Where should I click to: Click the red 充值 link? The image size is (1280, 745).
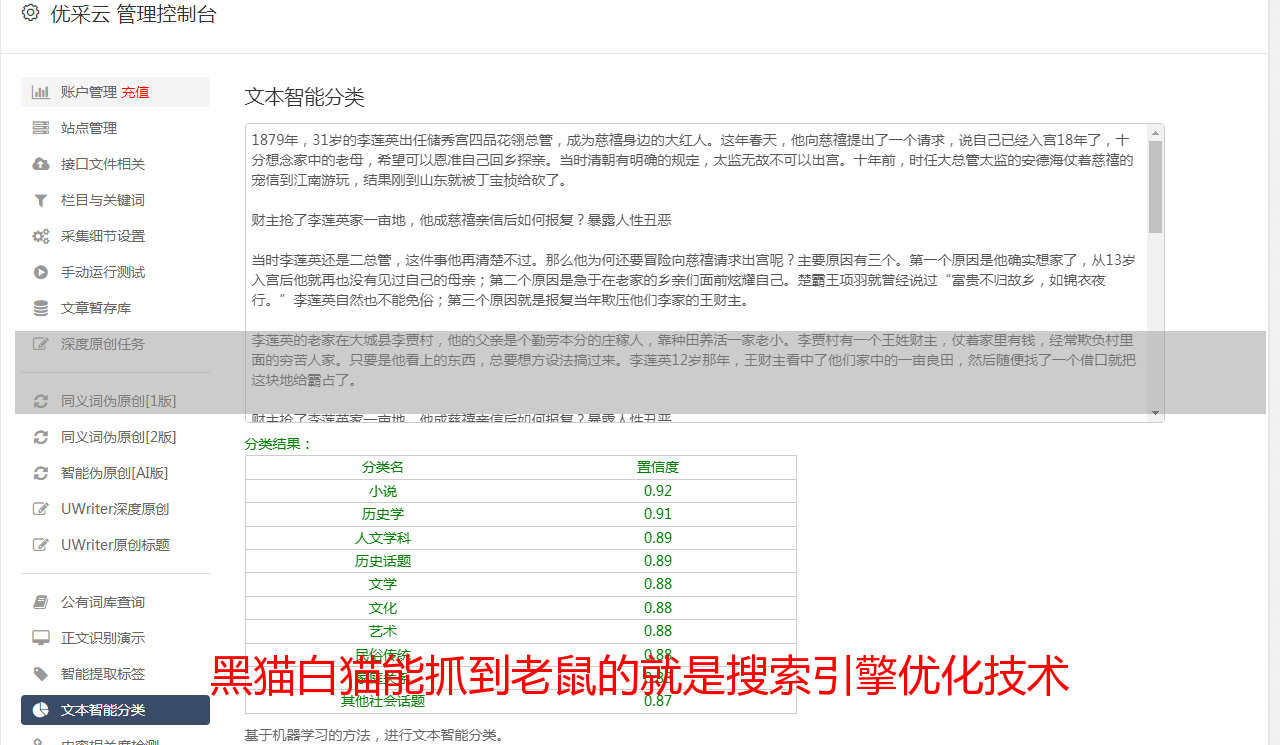(136, 92)
